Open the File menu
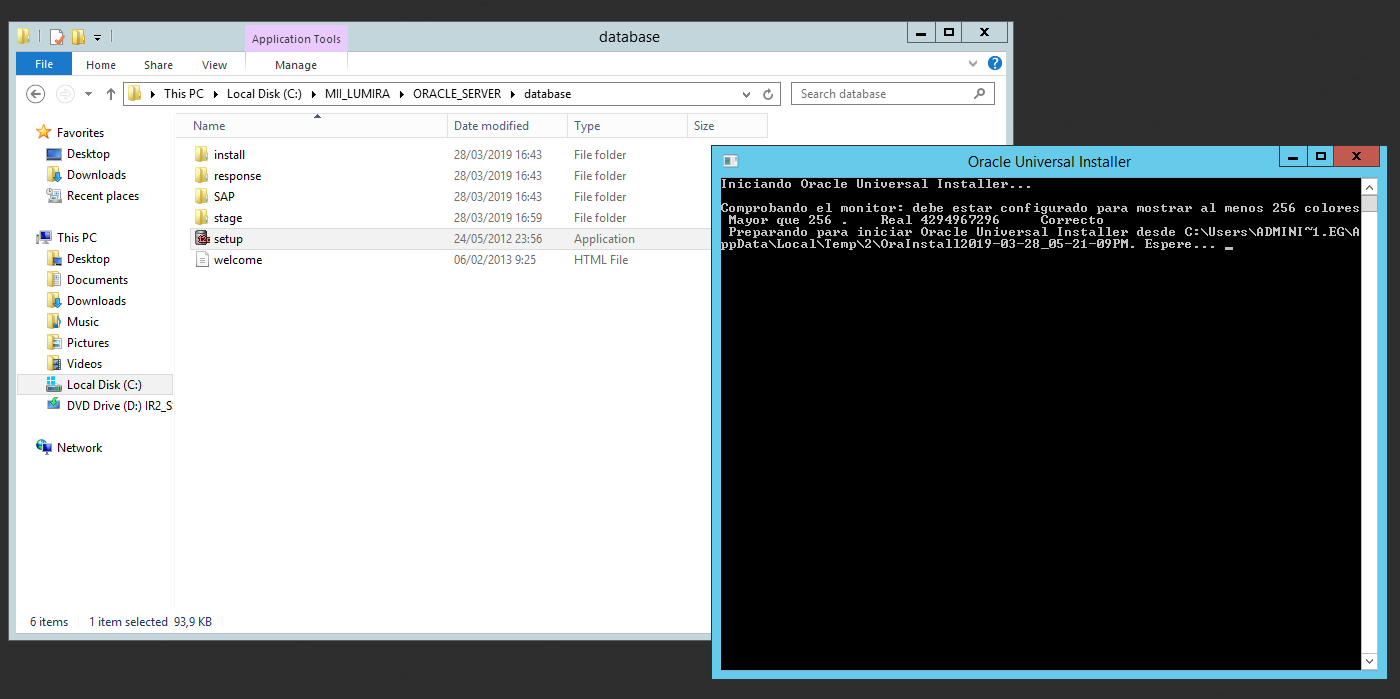Image resolution: width=1400 pixels, height=699 pixels. 44,64
